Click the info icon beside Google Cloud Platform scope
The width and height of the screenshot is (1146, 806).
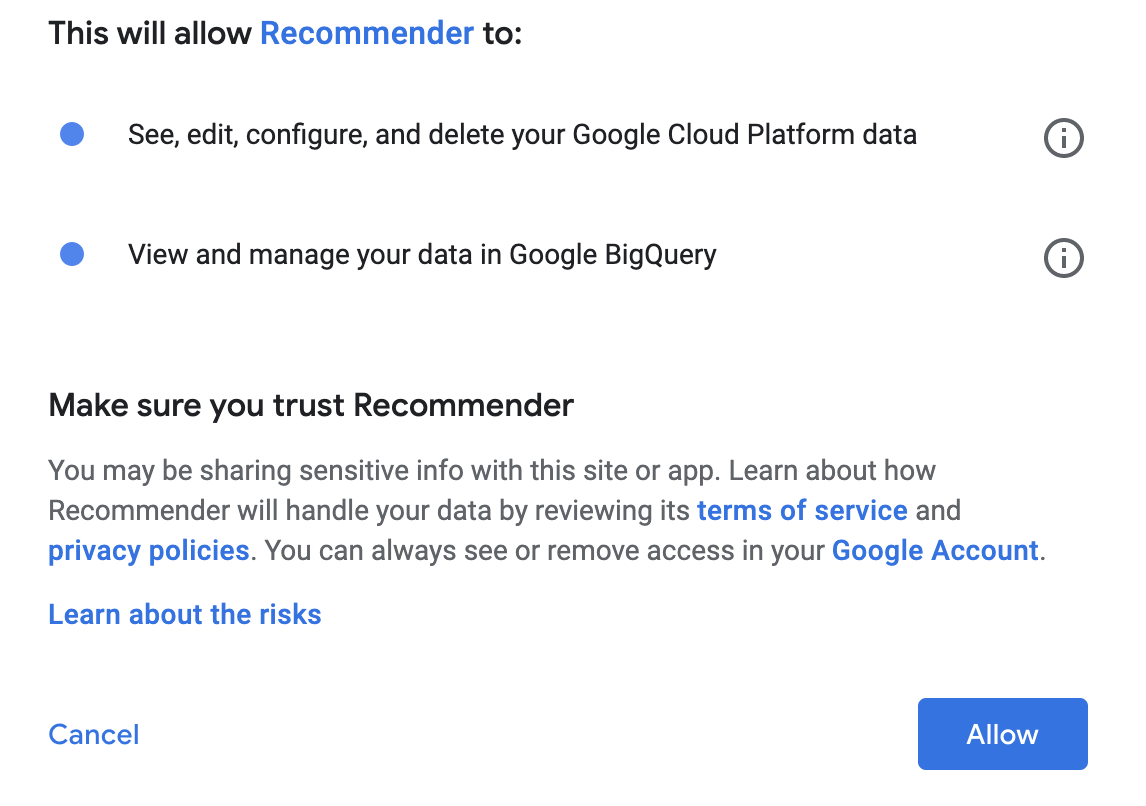[1063, 138]
